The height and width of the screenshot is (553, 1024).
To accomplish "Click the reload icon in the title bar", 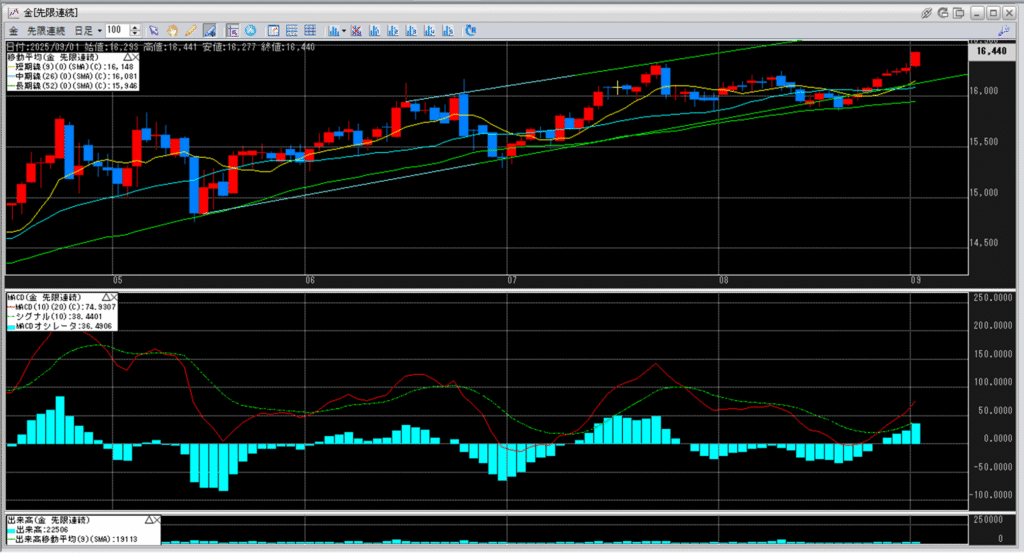I will point(943,12).
